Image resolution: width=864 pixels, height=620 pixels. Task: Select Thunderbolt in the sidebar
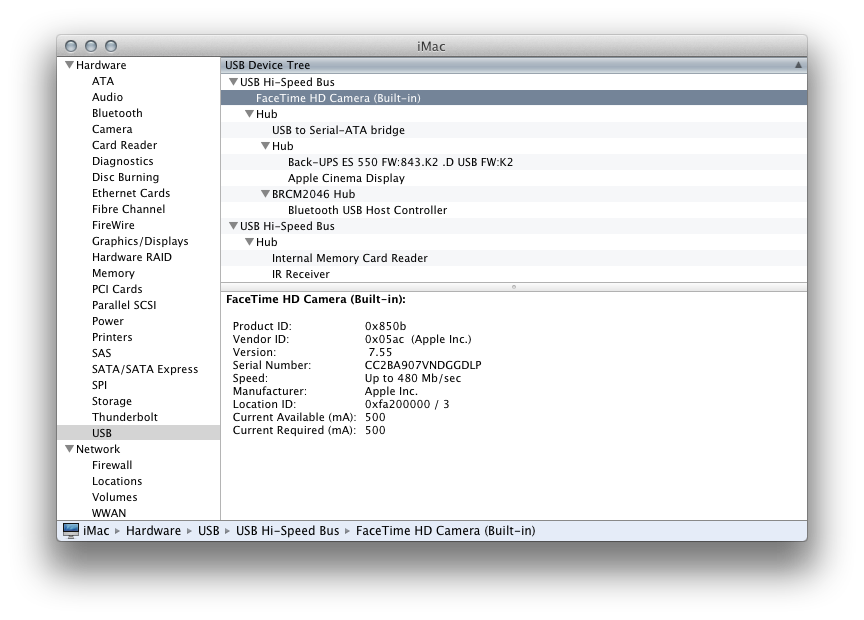pos(125,417)
